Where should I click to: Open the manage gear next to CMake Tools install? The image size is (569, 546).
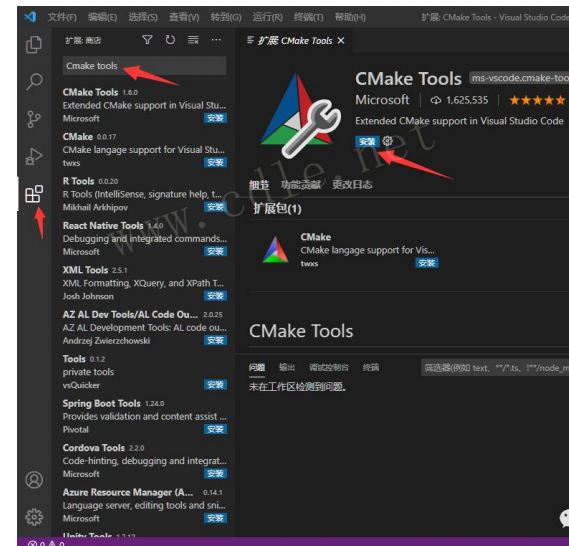[388, 141]
